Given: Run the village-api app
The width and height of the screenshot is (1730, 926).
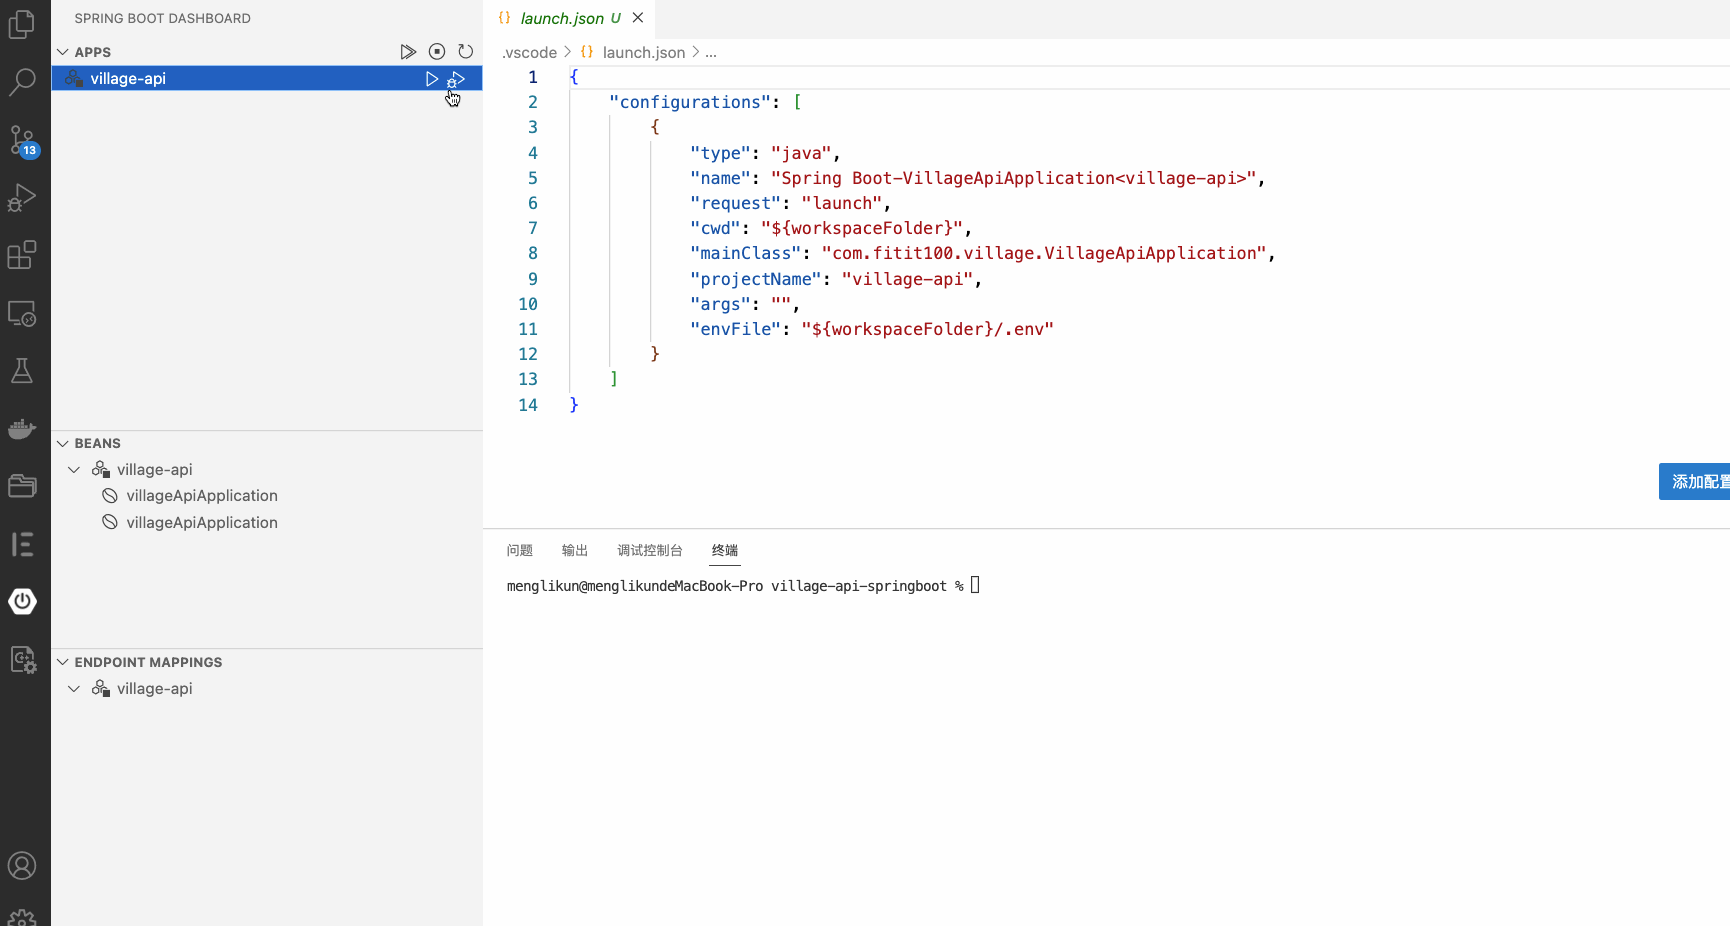Looking at the screenshot, I should click(x=432, y=78).
